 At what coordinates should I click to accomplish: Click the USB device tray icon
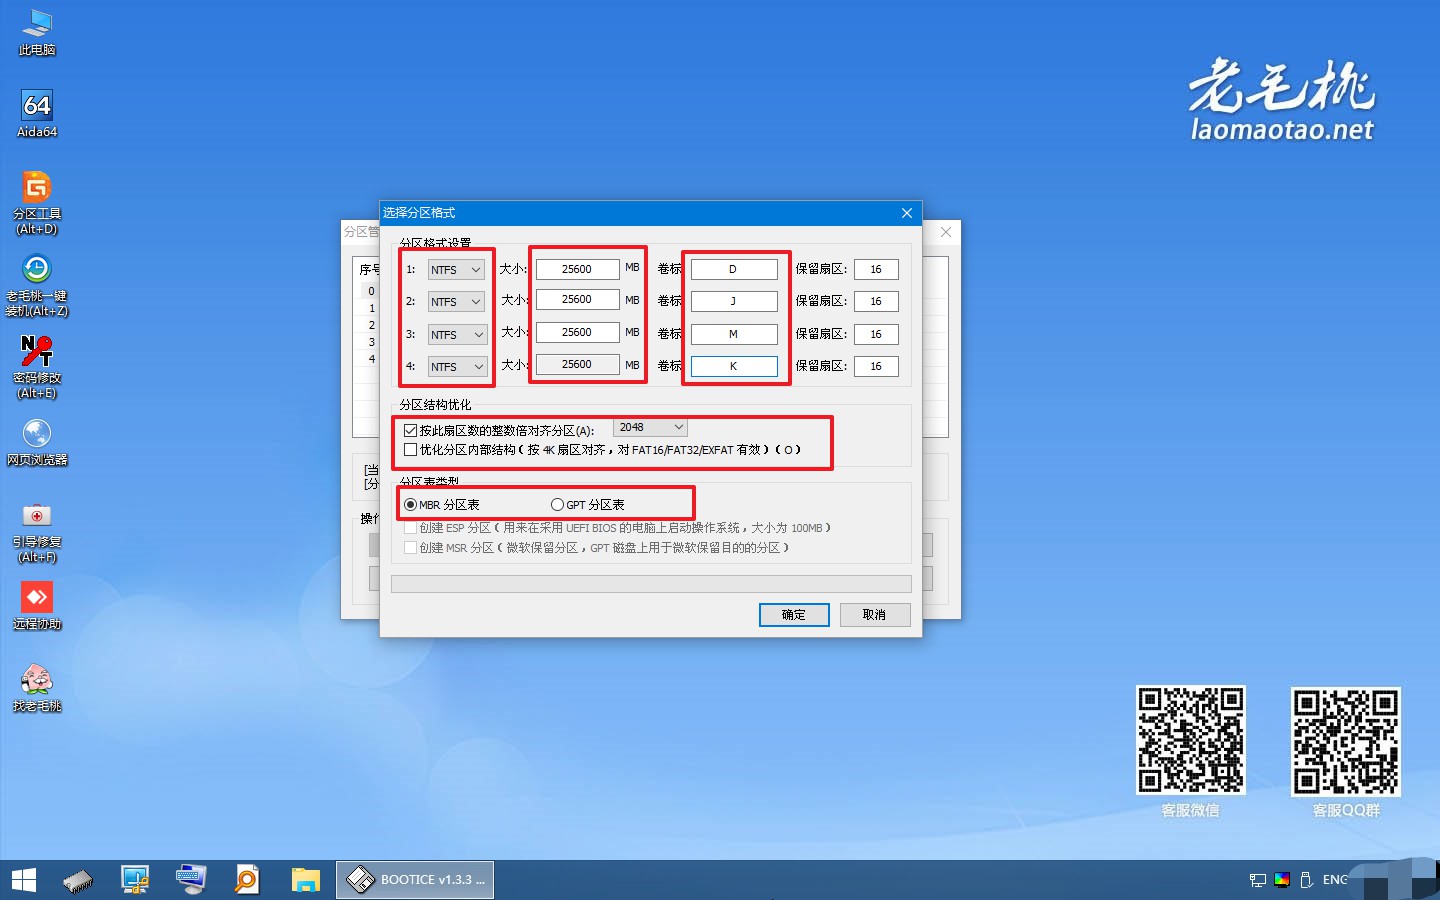1306,880
